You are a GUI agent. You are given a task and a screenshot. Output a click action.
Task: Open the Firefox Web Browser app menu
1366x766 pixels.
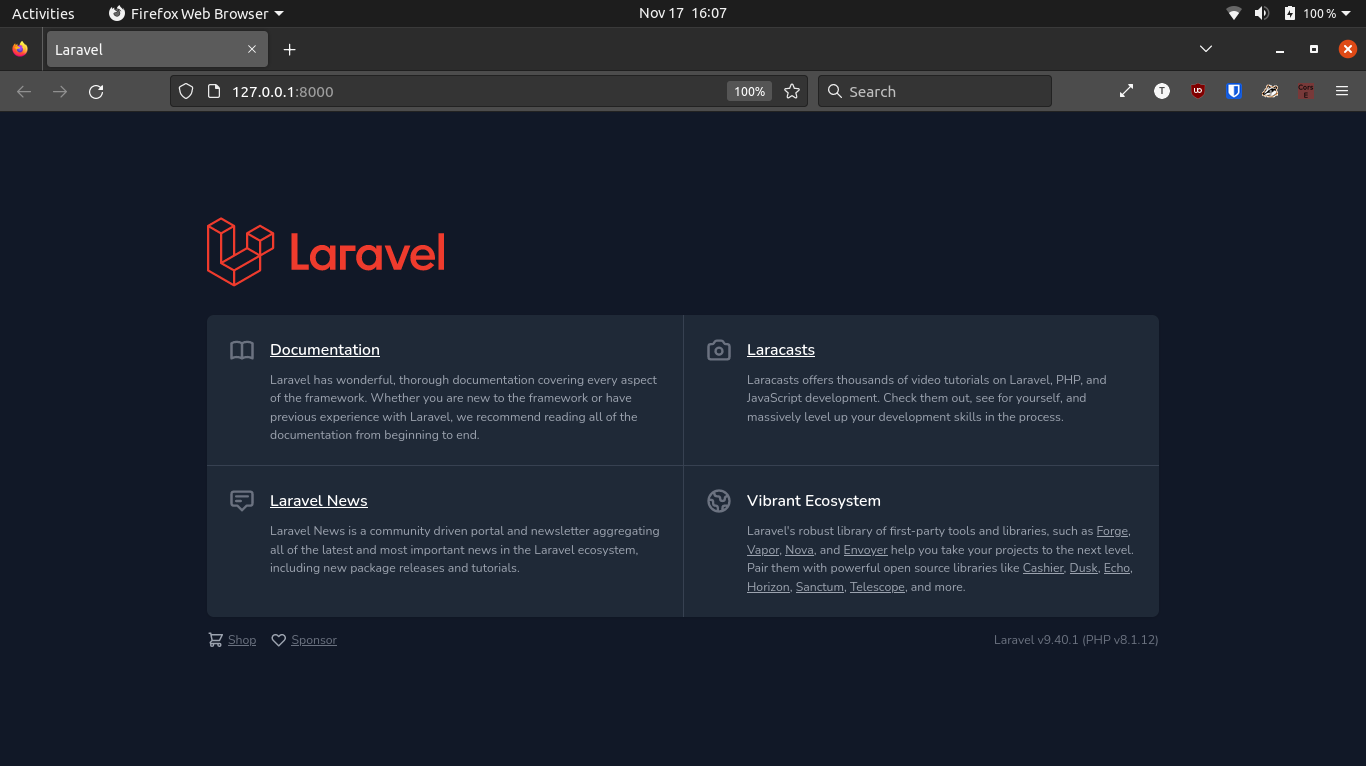coord(196,13)
